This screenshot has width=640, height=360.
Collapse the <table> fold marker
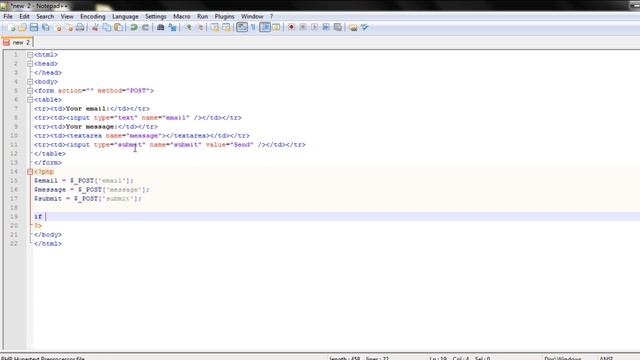pos(30,100)
